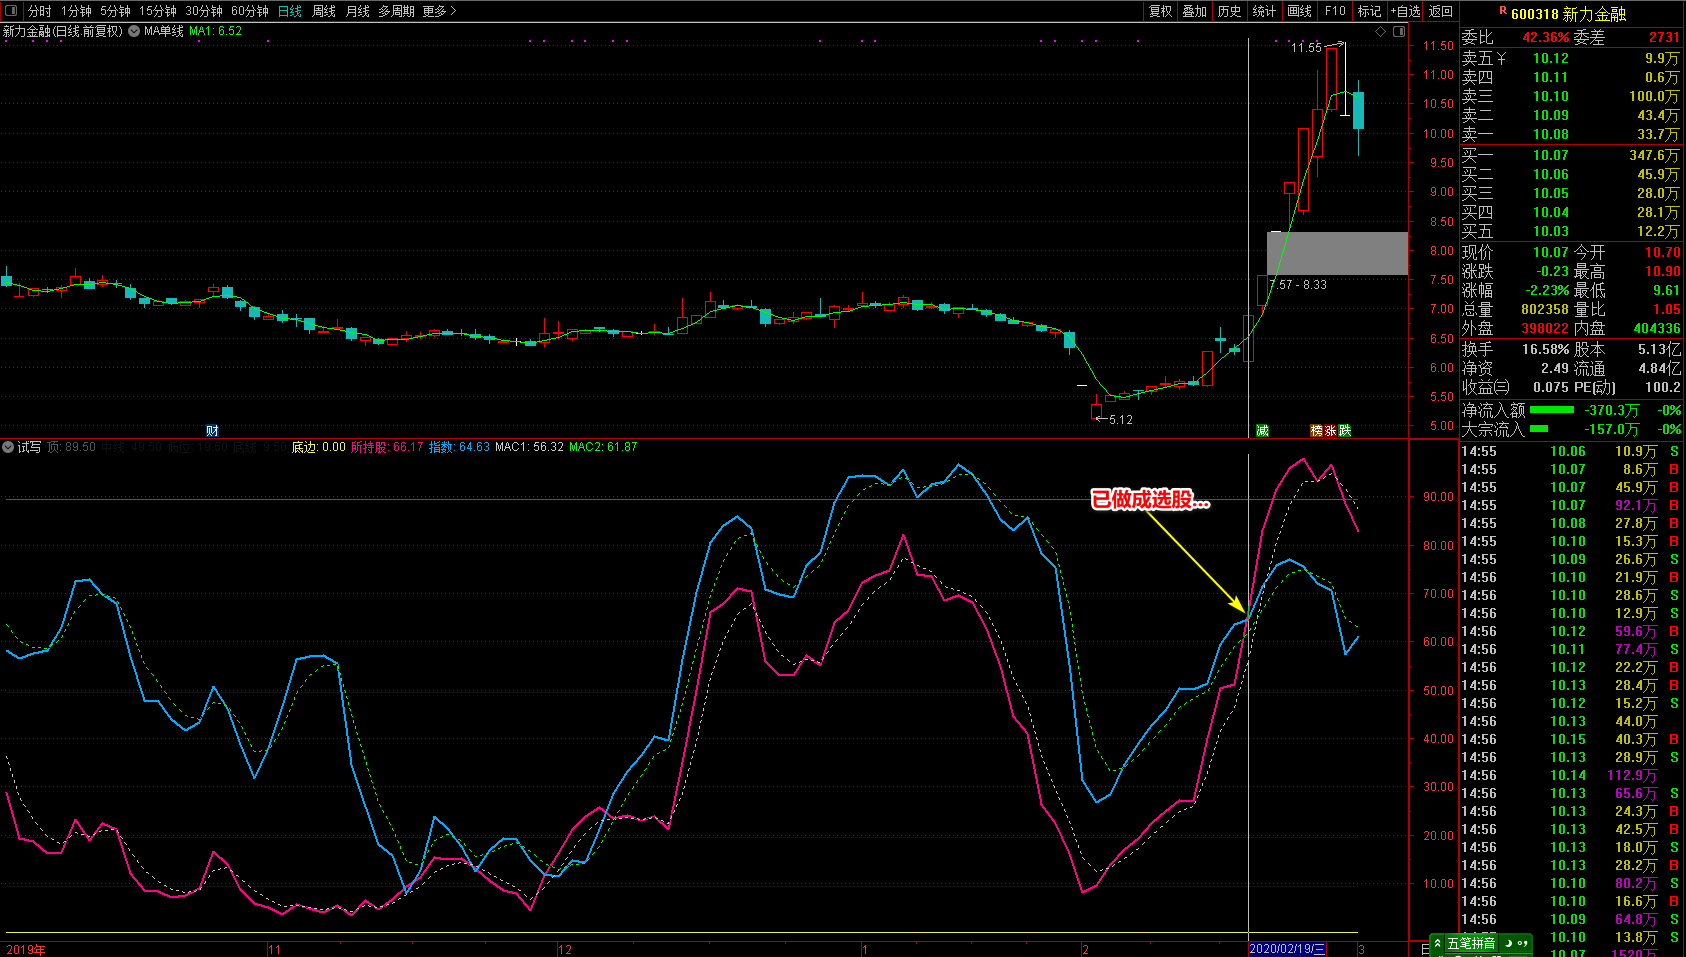Click the 大宗流入 green bar

[x=1539, y=429]
